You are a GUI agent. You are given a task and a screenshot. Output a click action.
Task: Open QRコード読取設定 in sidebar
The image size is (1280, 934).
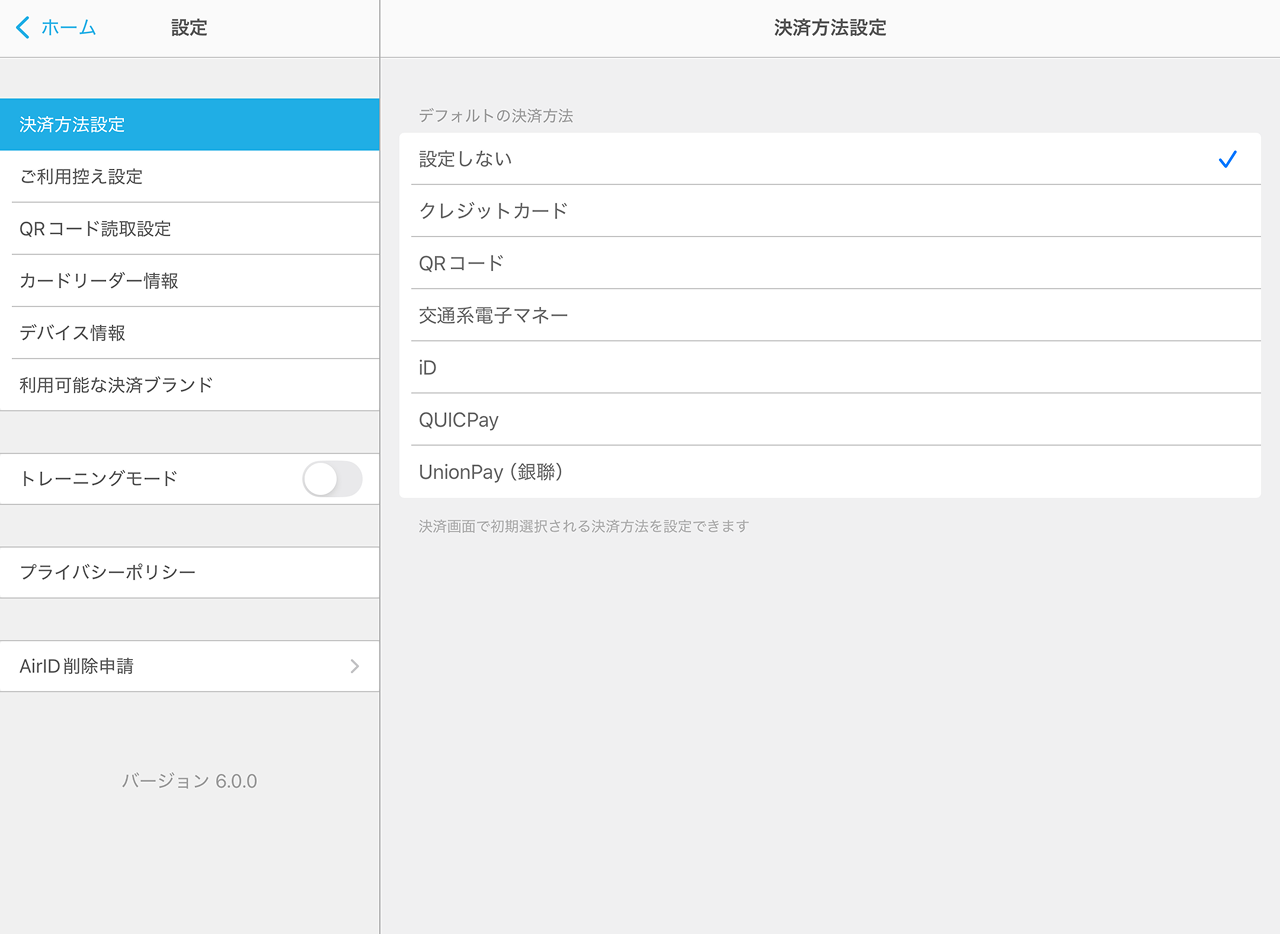189,229
